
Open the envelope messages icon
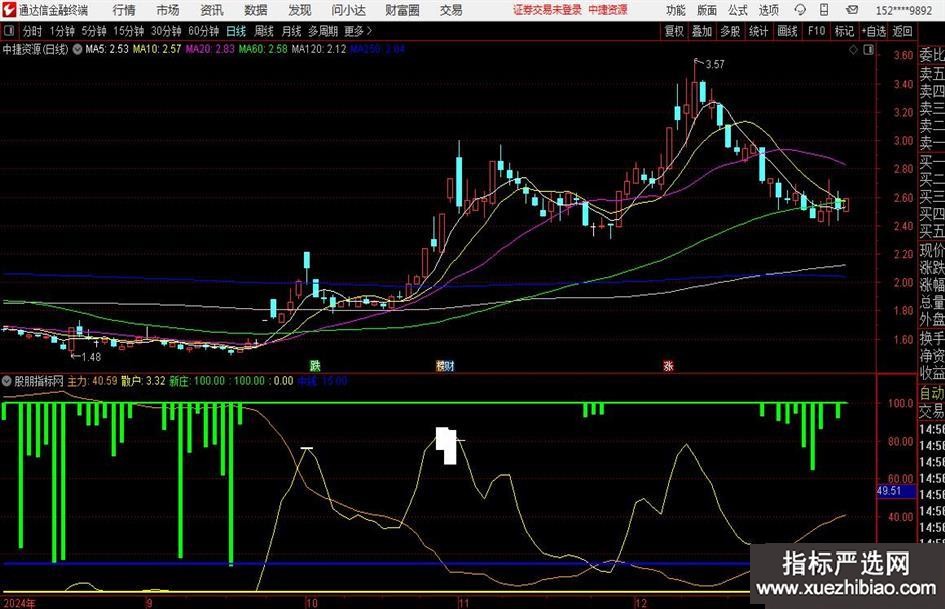852,10
